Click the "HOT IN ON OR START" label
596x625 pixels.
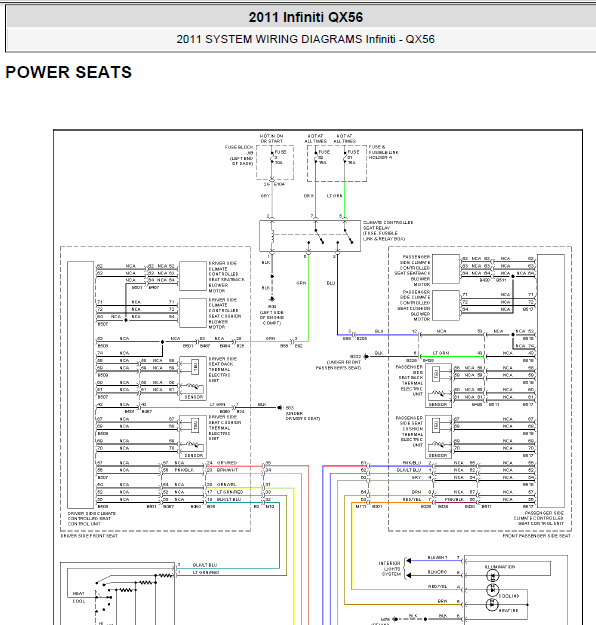click(271, 139)
